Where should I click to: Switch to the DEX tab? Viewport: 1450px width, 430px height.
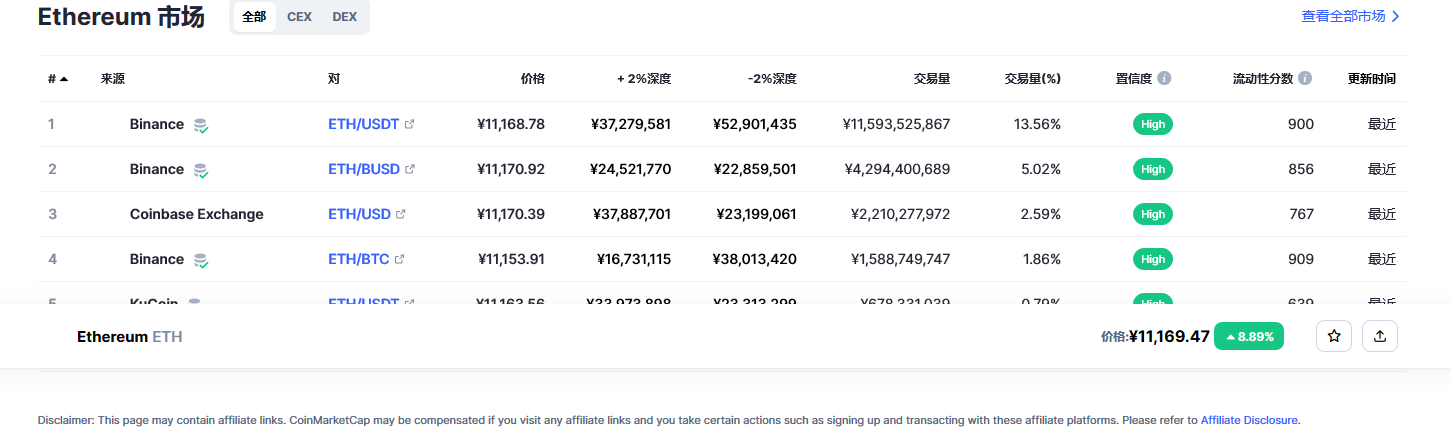coord(344,17)
